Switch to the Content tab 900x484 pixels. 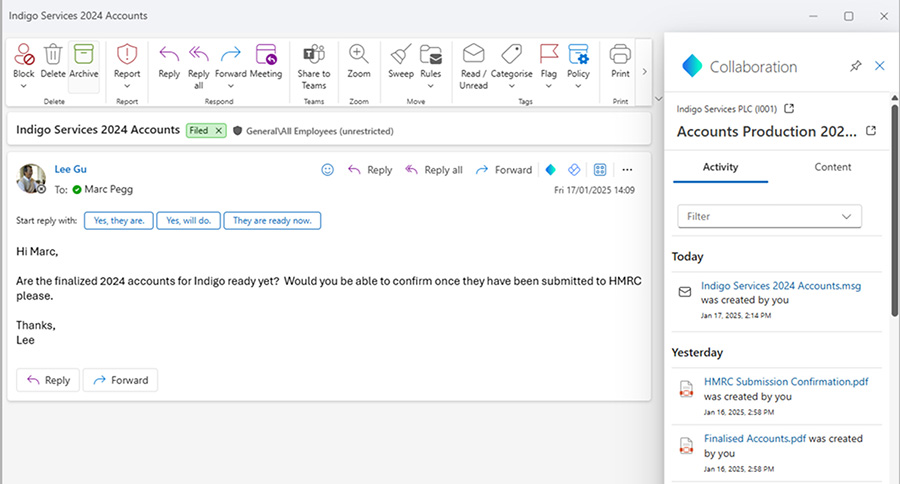(833, 167)
